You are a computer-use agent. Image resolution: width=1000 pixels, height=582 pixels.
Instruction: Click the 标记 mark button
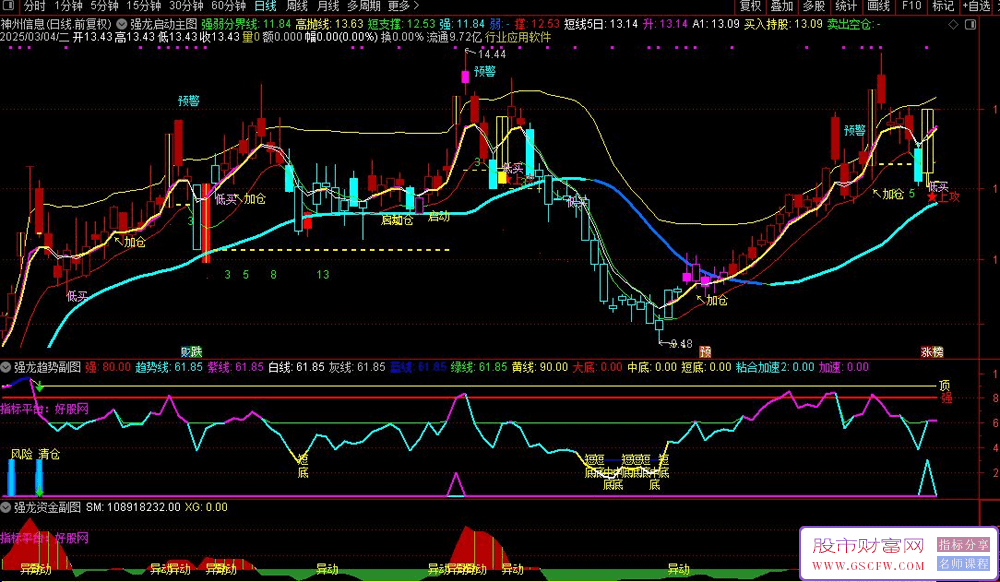[x=943, y=6]
